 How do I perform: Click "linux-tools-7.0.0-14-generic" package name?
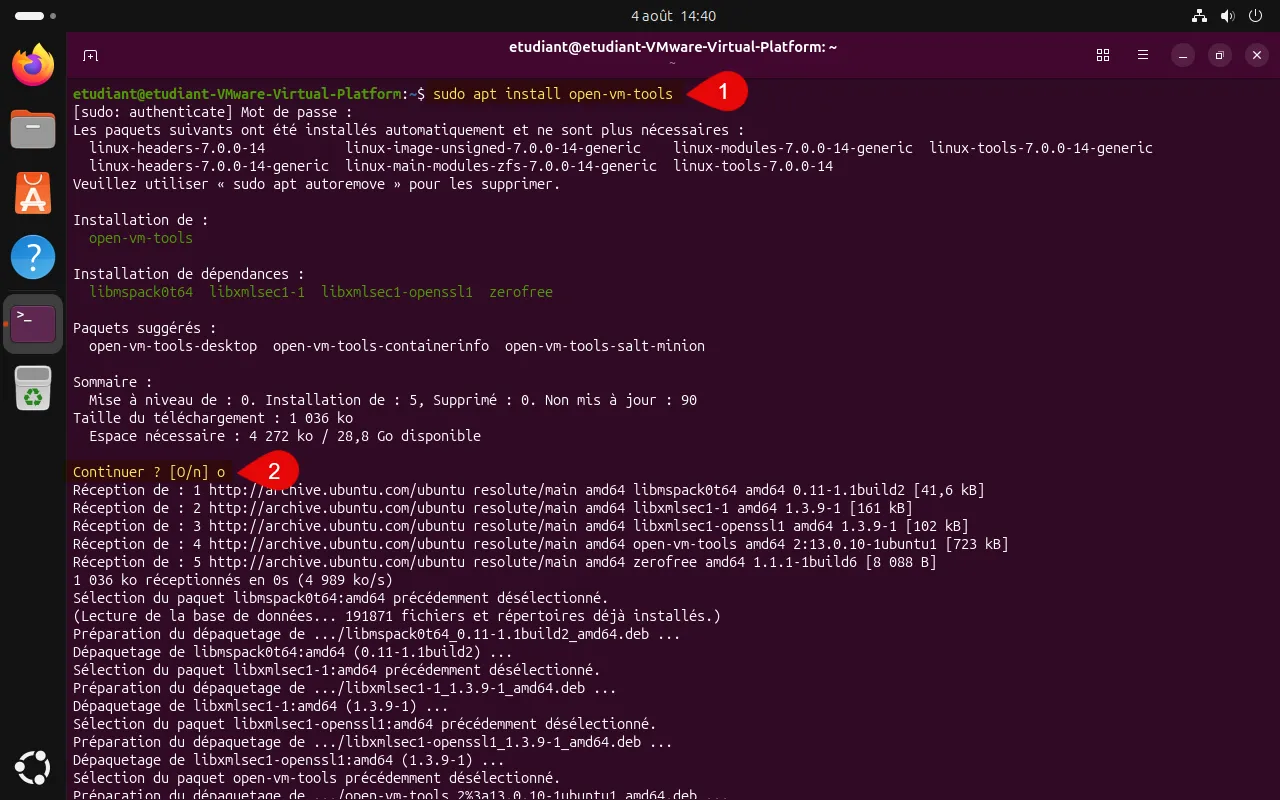coord(1041,148)
